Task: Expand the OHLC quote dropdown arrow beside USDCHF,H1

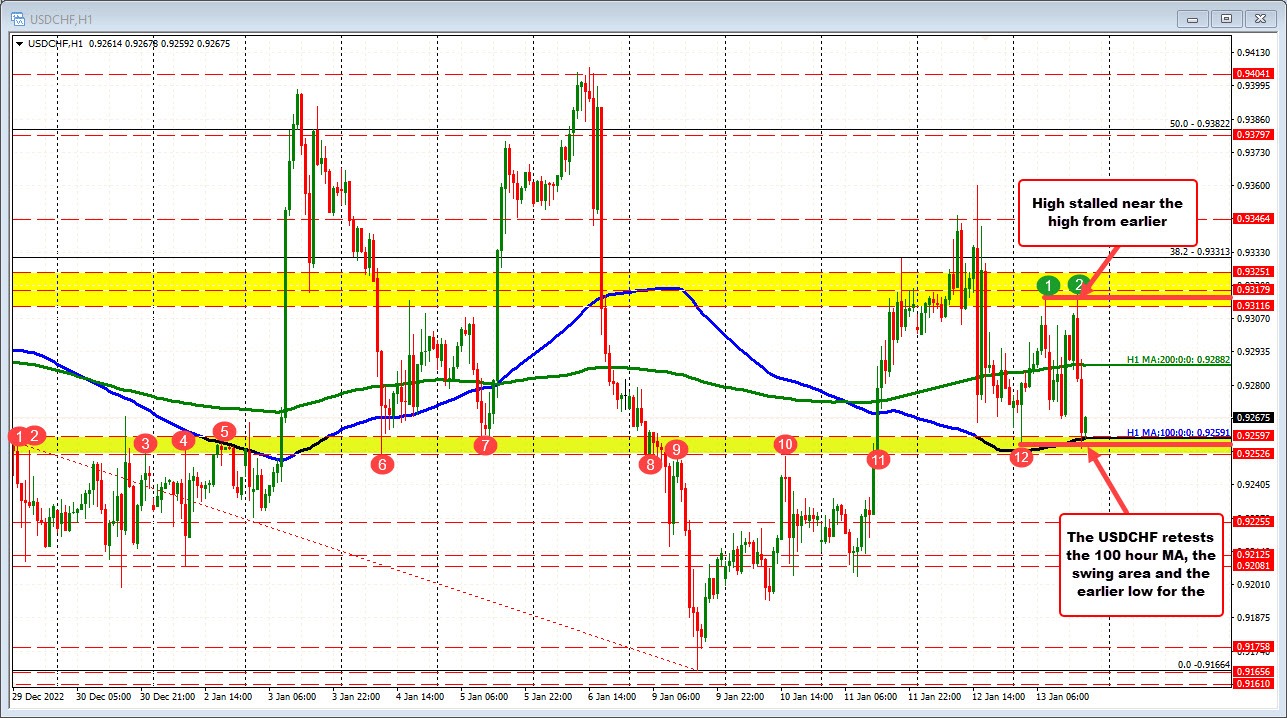Action: [x=20, y=44]
